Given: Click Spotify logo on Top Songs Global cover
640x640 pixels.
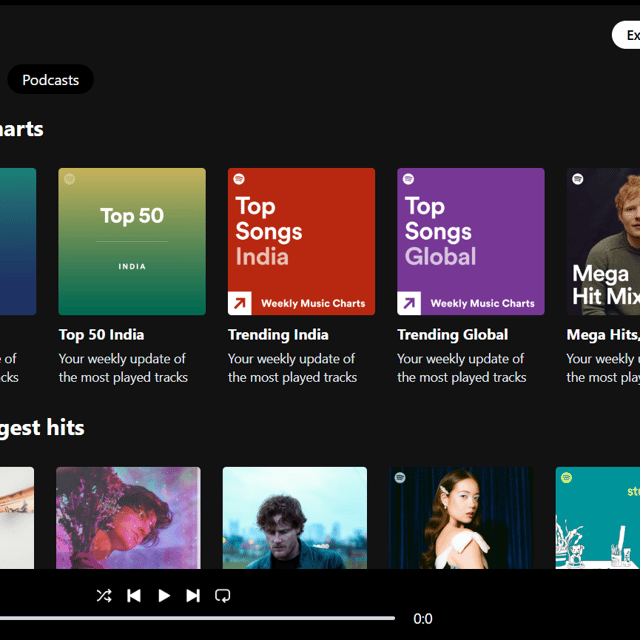Looking at the screenshot, I should 408,179.
